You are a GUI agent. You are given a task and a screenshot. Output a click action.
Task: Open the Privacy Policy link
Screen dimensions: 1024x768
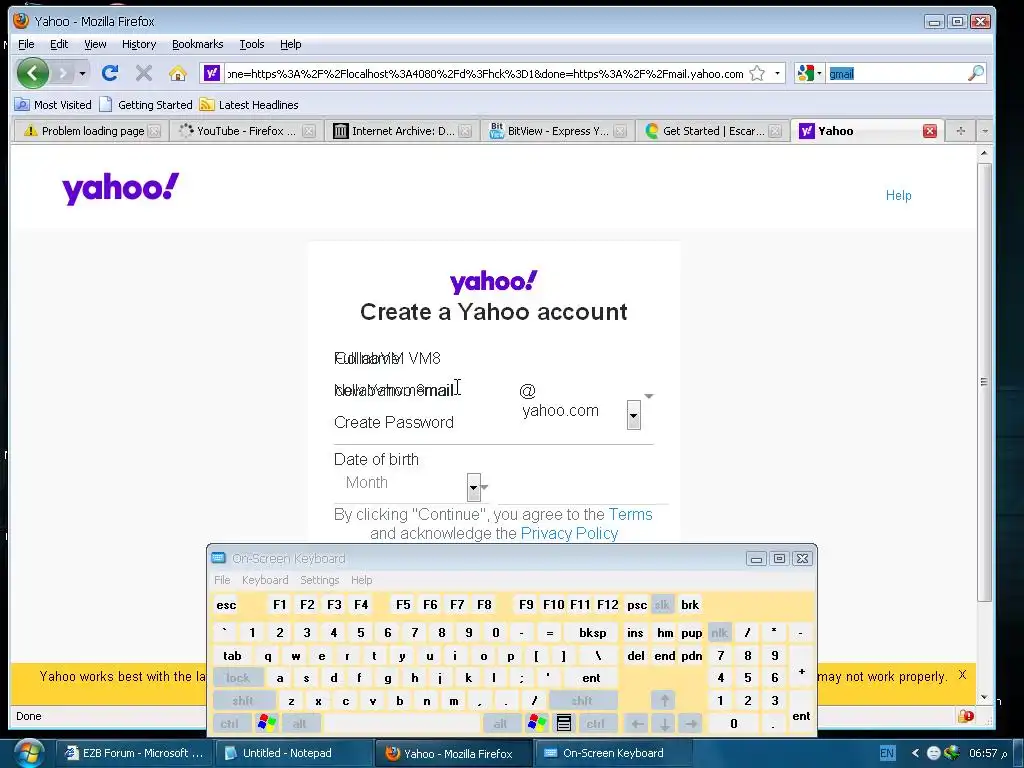(x=569, y=534)
